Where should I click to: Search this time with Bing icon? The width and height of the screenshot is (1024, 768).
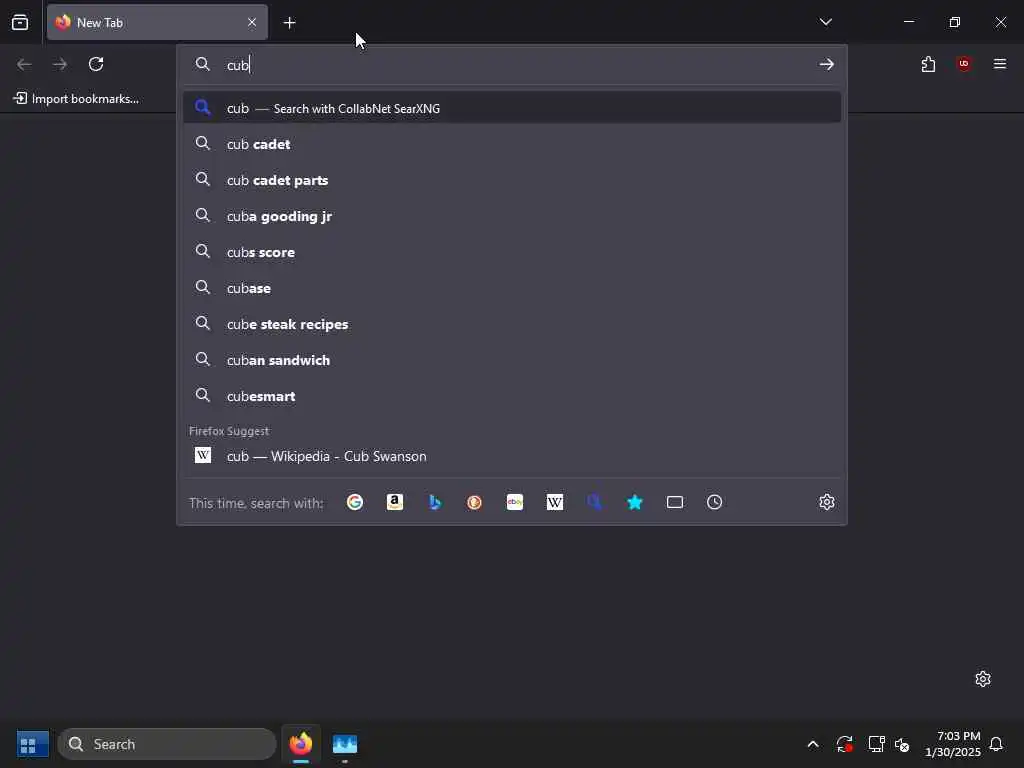435,502
